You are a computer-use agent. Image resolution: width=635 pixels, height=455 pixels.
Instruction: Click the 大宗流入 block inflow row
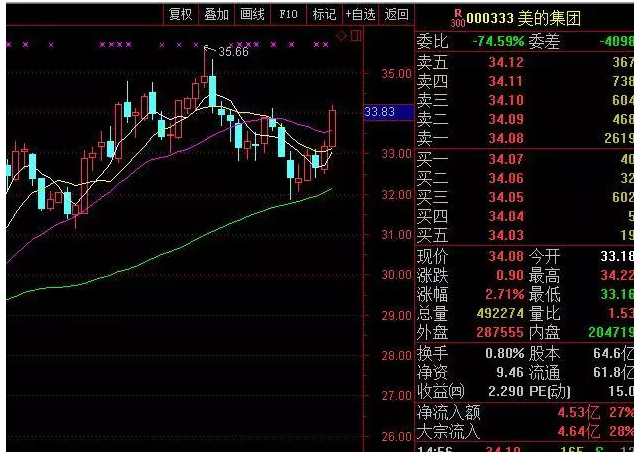[x=524, y=432]
